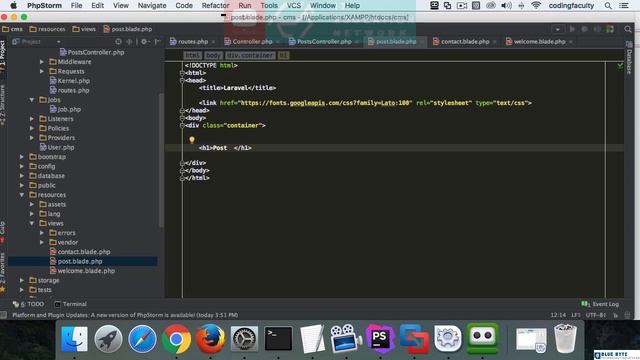Click the Wi-Fi icon in menu bar
The width and height of the screenshot is (640, 360).
tap(536, 5)
